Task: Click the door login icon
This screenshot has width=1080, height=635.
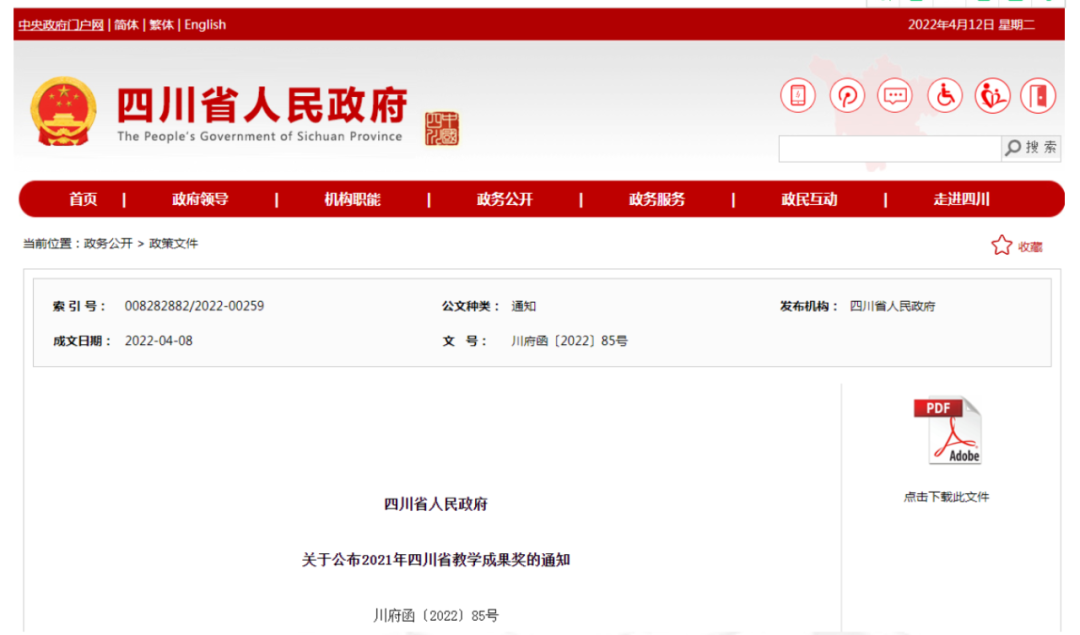Action: tap(1039, 96)
